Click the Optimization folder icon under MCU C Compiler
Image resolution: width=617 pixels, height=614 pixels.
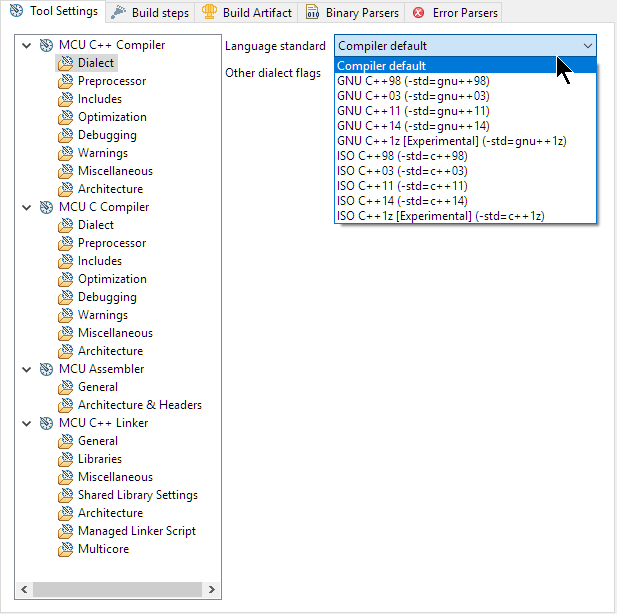[x=65, y=279]
